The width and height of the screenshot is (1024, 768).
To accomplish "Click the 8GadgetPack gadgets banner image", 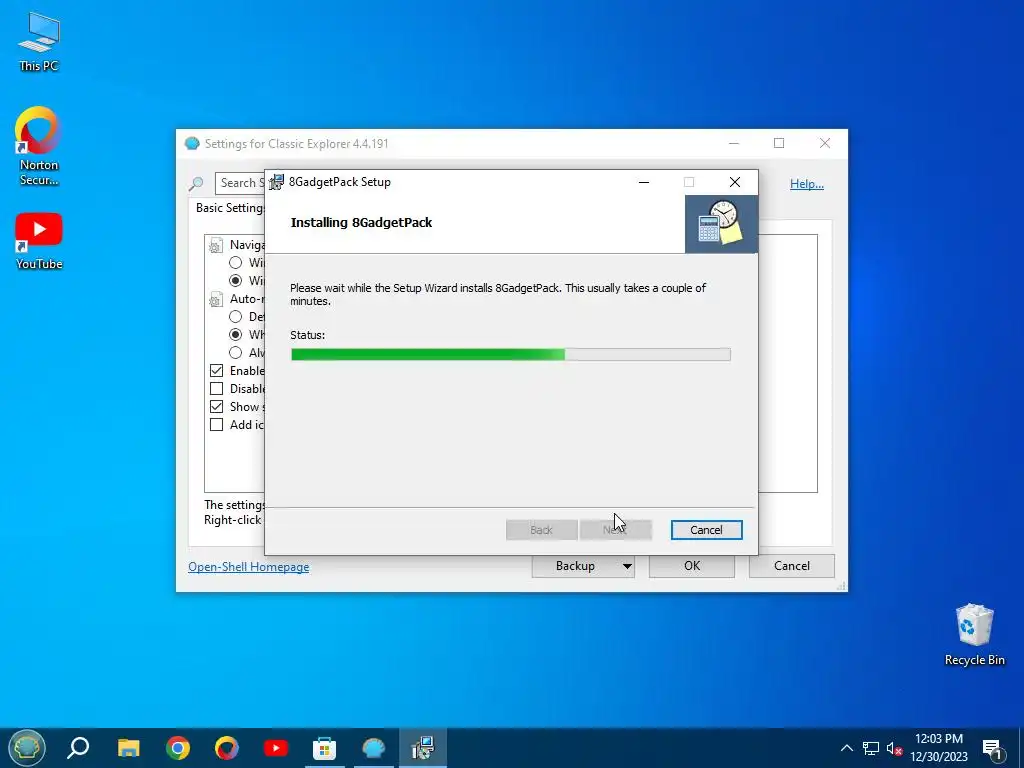I will click(721, 223).
